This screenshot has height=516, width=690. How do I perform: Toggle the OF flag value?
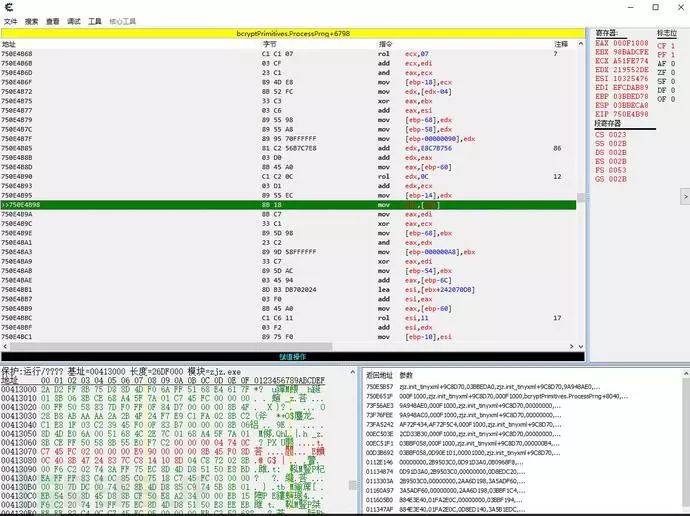tap(666, 99)
